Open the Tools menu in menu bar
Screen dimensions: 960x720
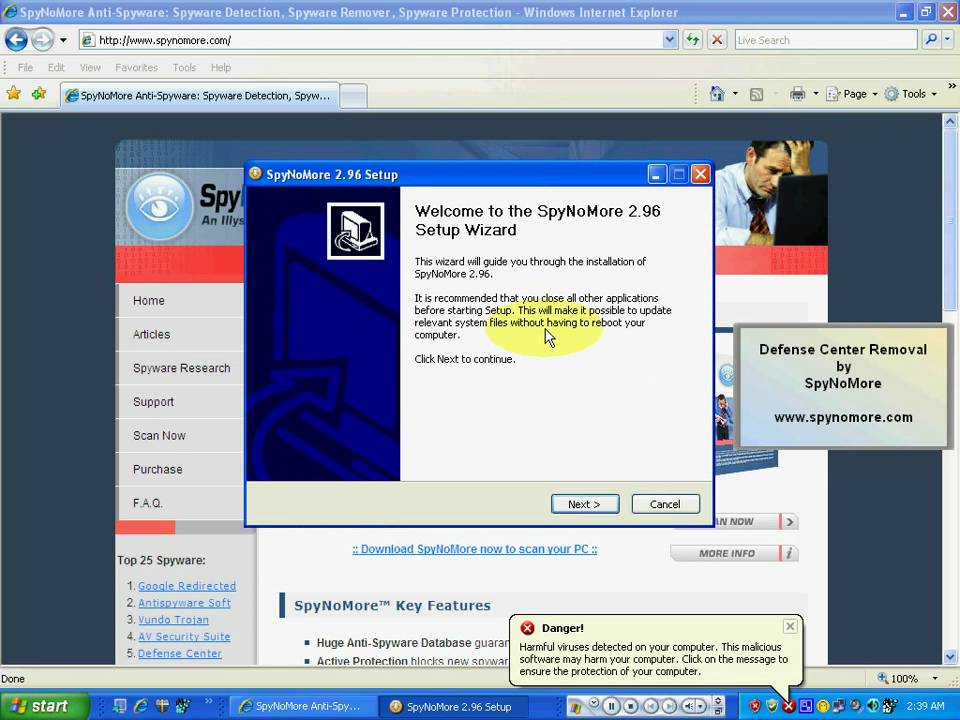184,67
